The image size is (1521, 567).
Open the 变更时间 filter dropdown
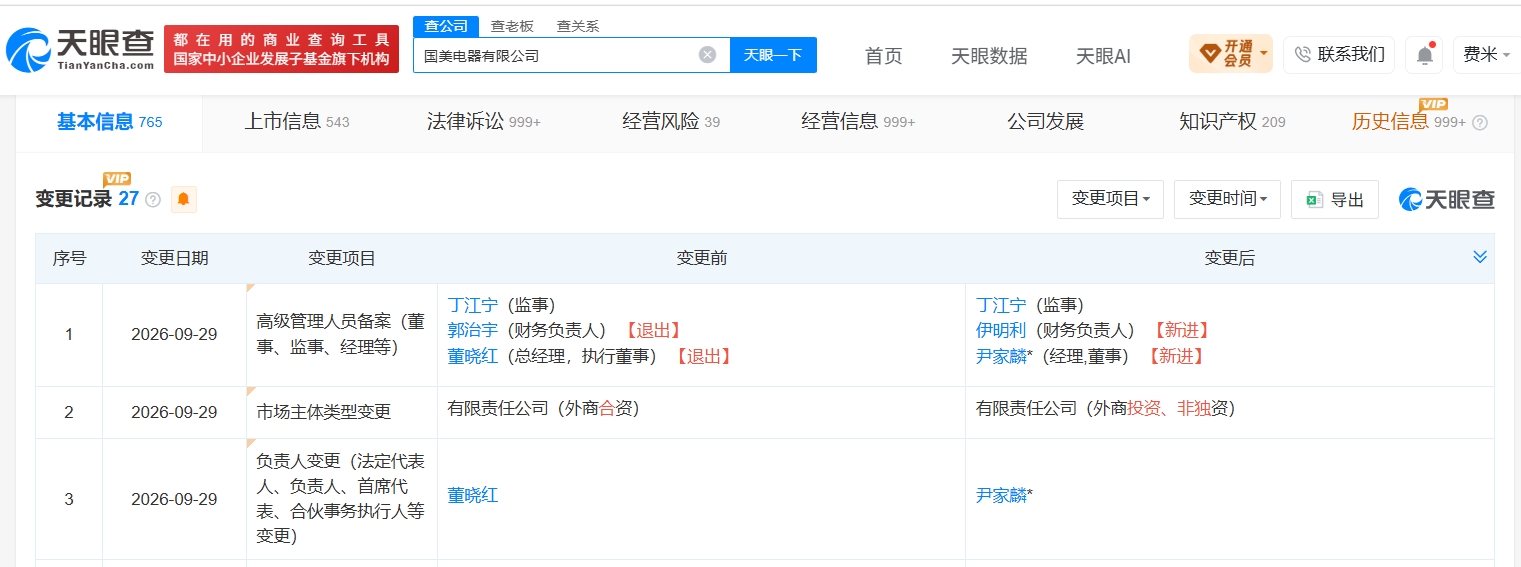coord(1228,199)
